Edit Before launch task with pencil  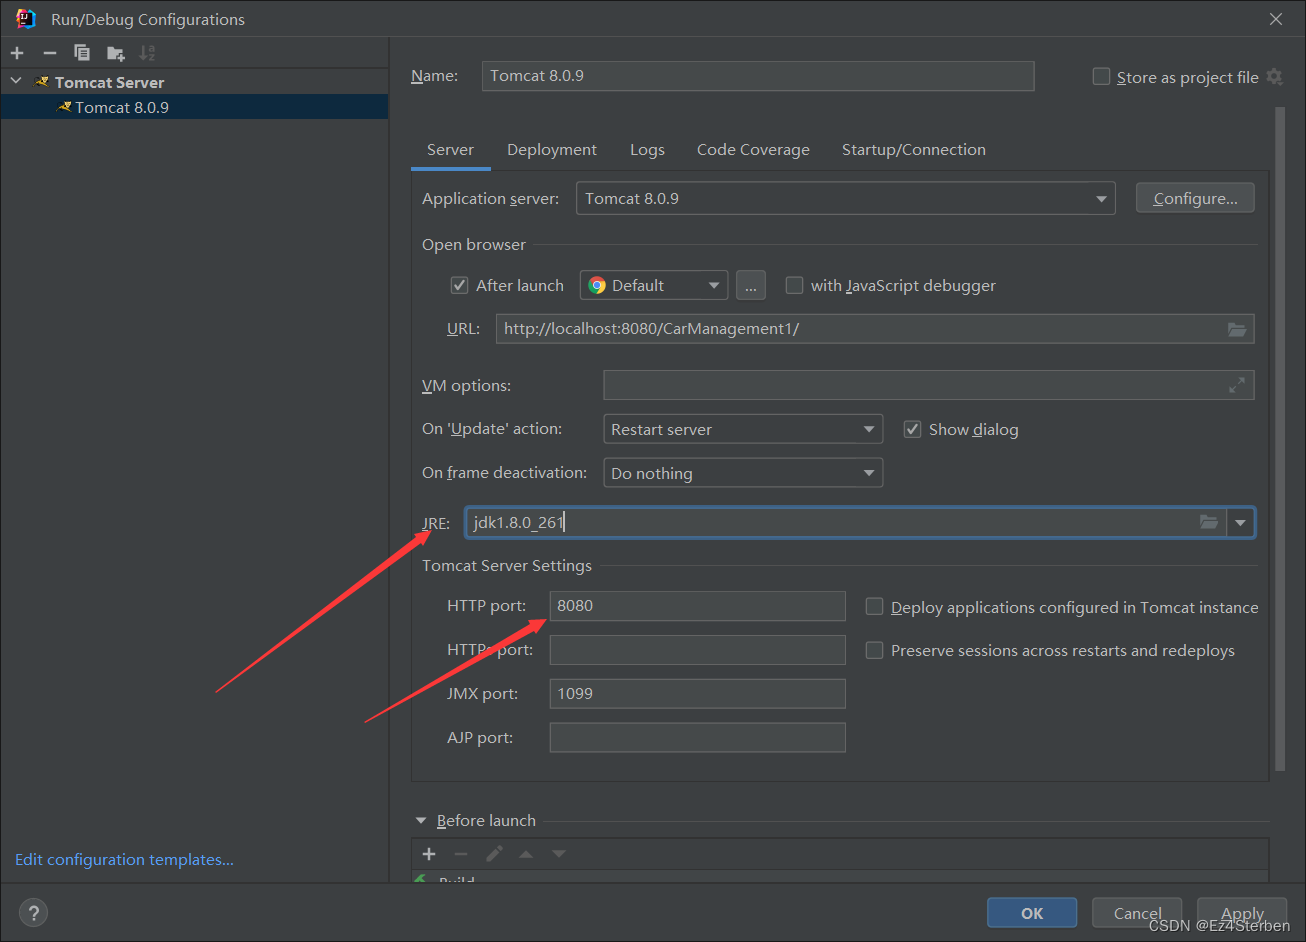494,854
